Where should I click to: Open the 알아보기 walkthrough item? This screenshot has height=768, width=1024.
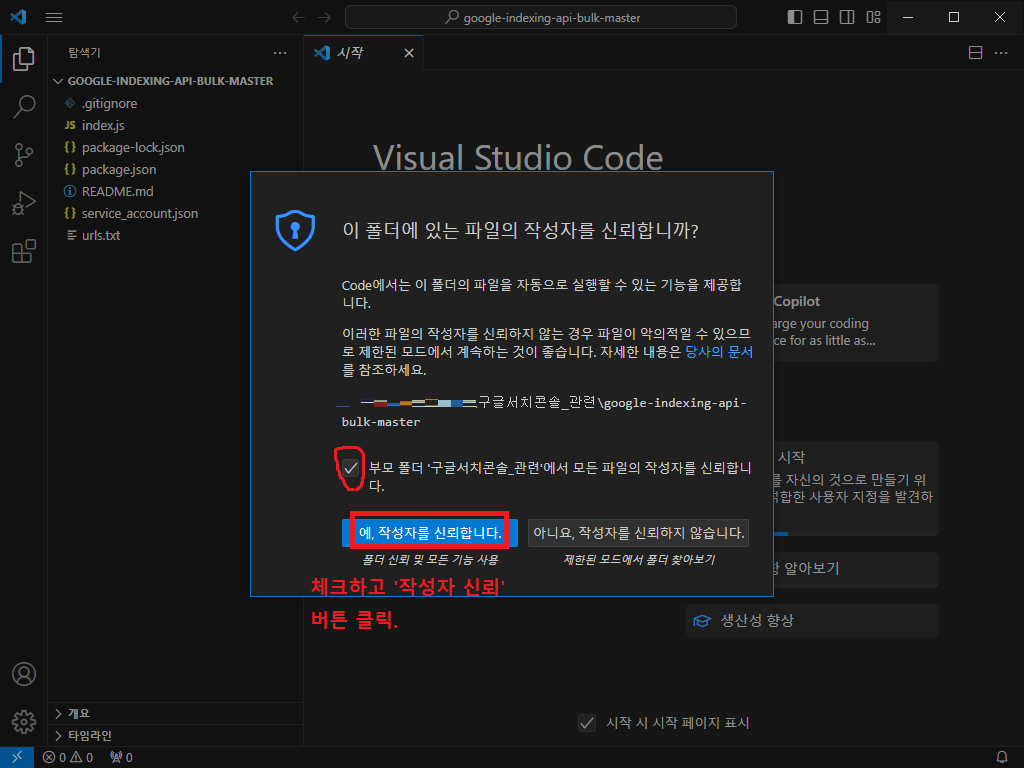856,569
